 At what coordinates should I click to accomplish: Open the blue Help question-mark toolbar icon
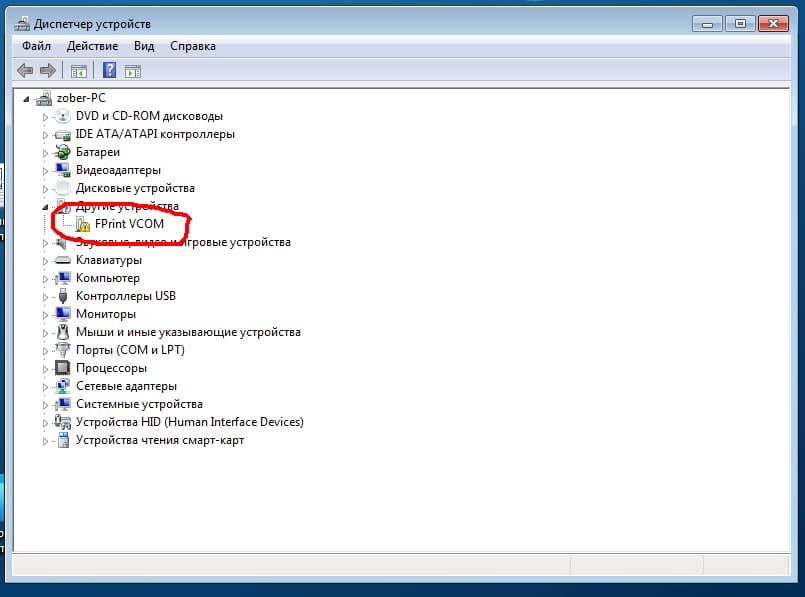[x=109, y=70]
